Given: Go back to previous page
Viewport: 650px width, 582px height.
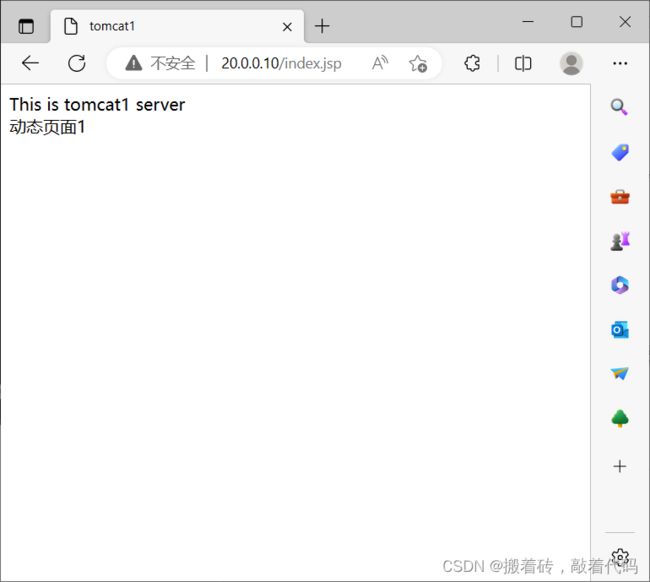Looking at the screenshot, I should (x=30, y=63).
